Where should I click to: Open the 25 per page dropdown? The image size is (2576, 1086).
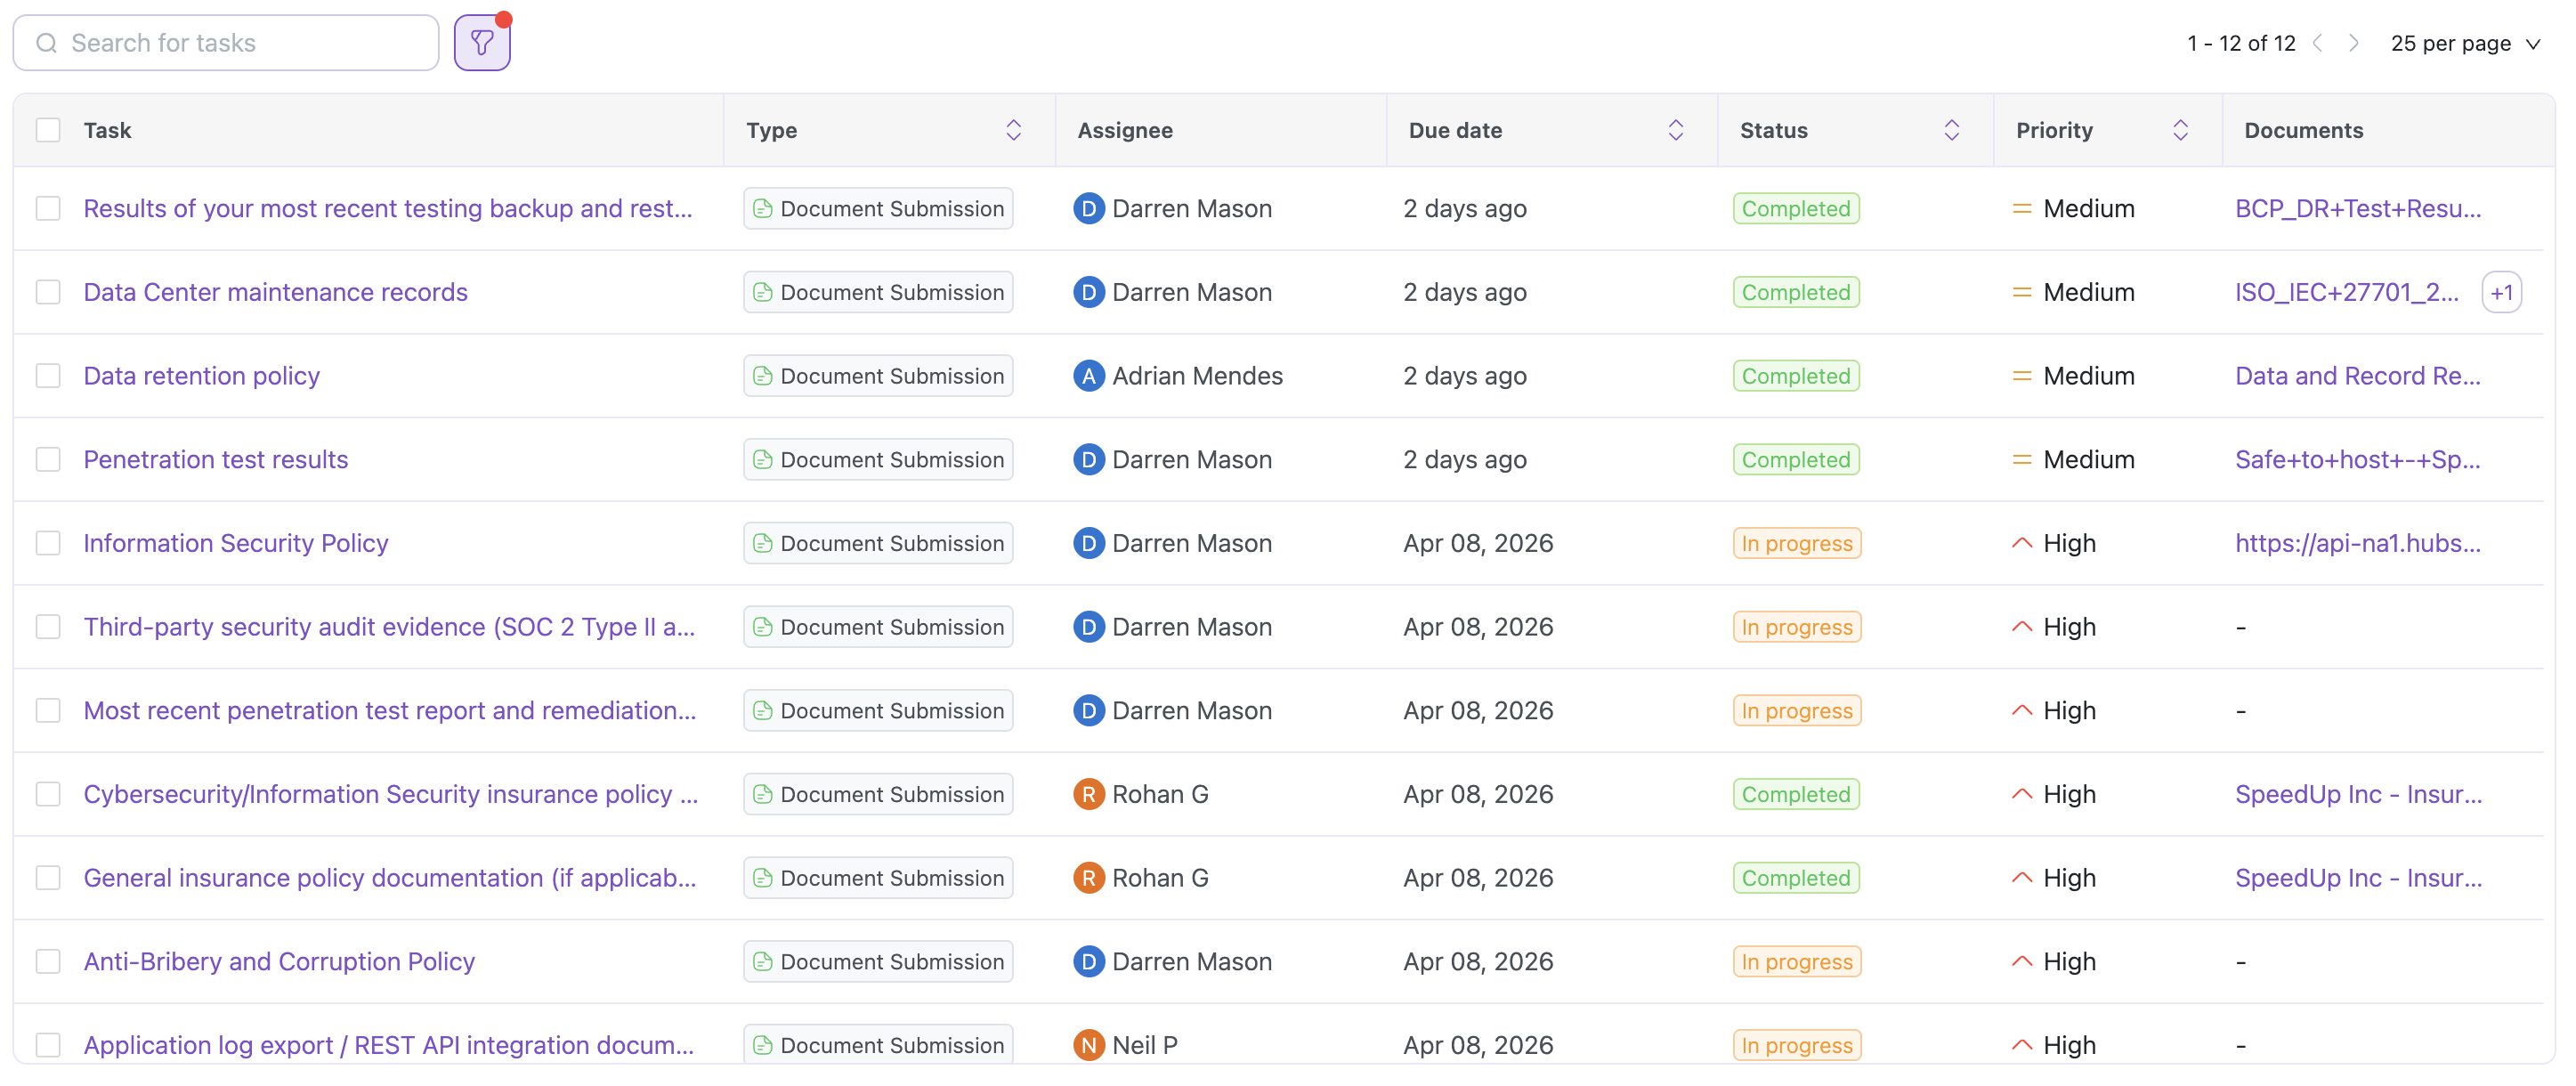click(2464, 43)
